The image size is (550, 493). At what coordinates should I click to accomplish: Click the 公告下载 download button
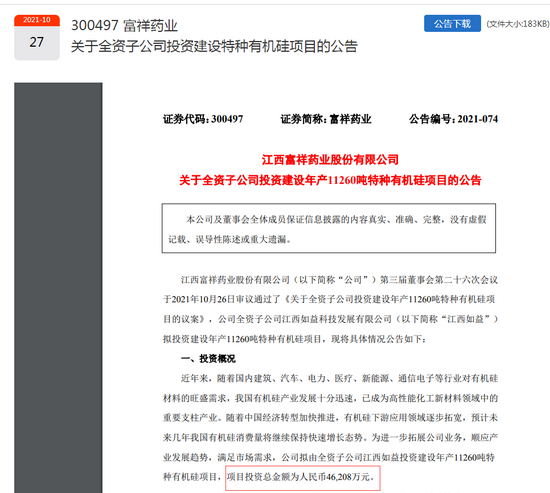[x=452, y=24]
